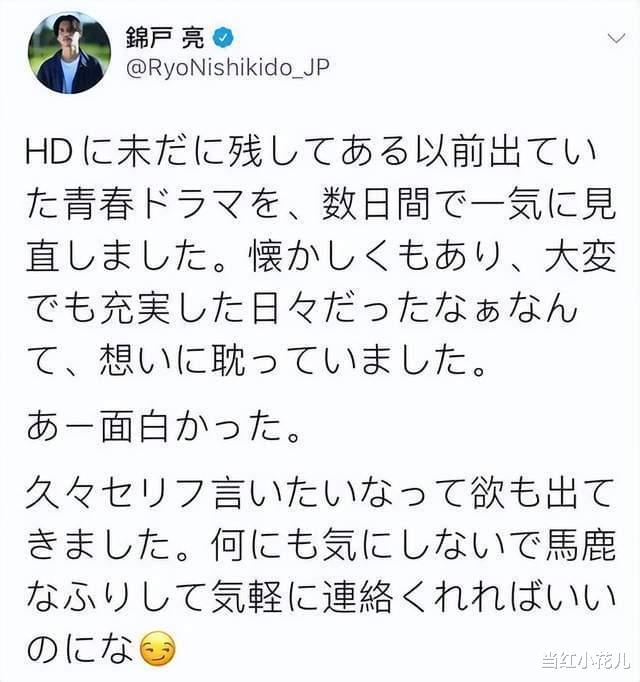Viewport: 640px width, 682px height.
Task: Click the line あー面白かった。
Action: [x=164, y=428]
